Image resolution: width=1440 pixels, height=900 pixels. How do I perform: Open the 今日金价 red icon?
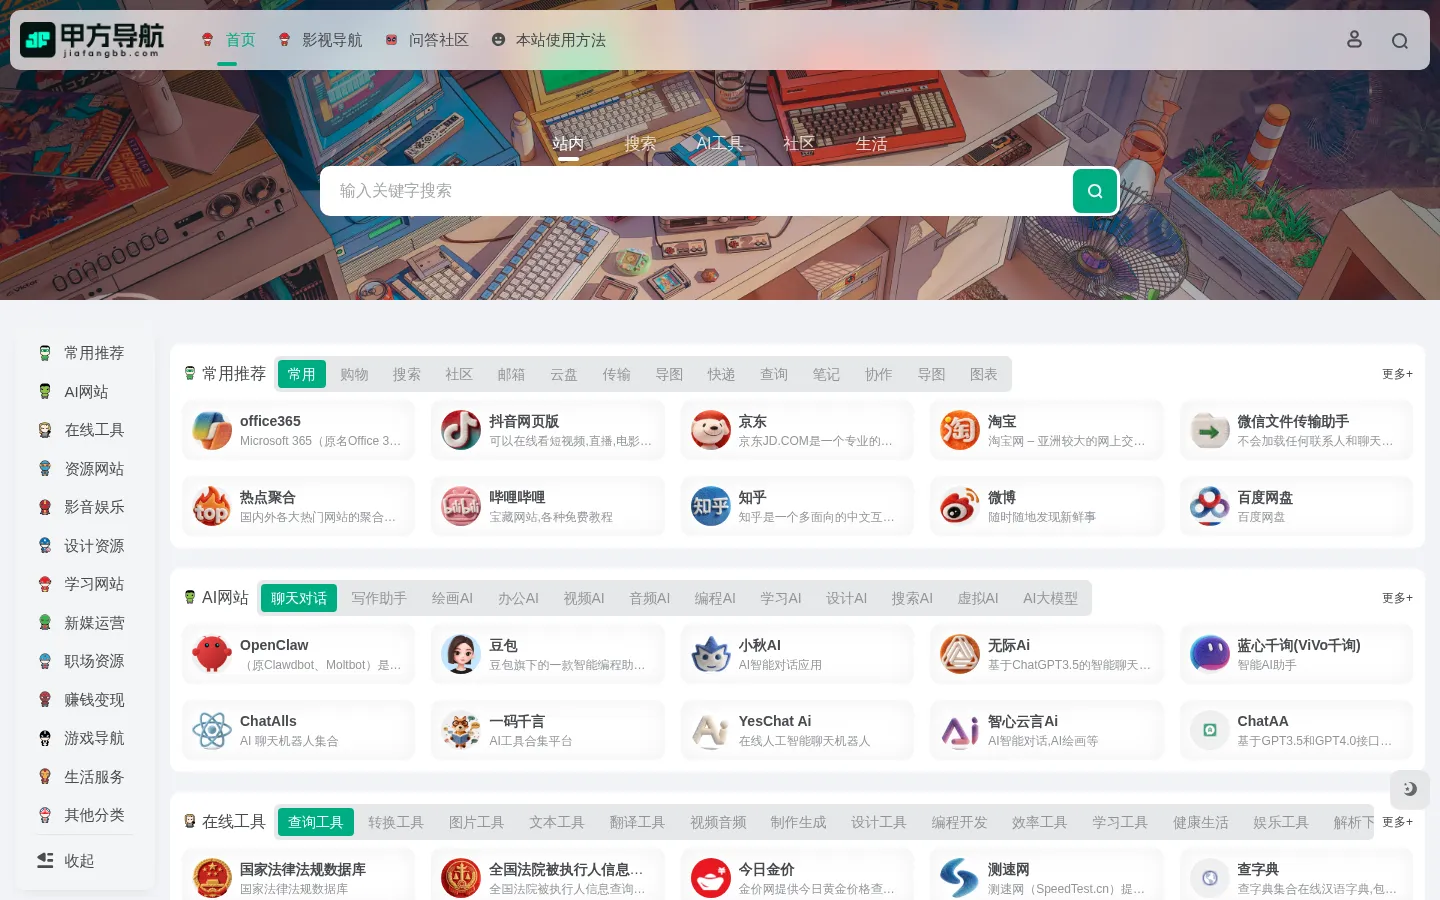(x=711, y=879)
